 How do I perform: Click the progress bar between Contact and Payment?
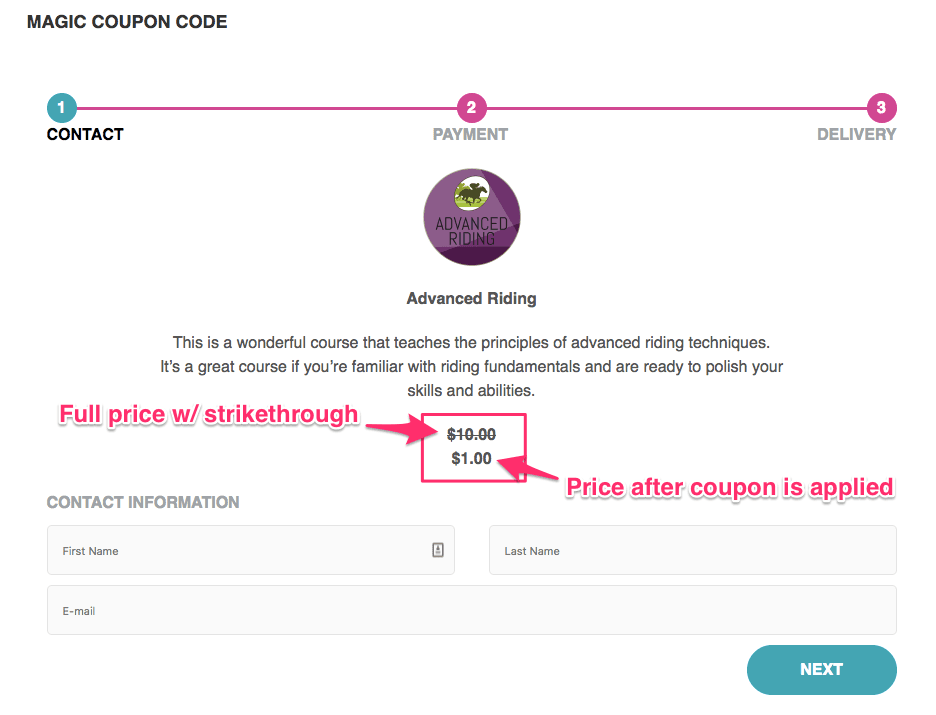click(265, 108)
